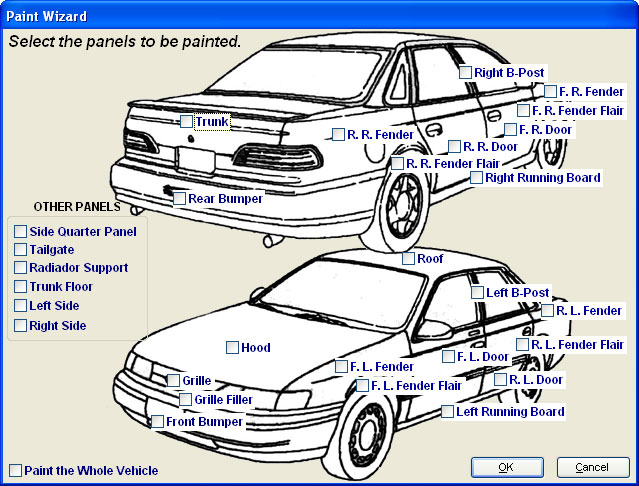Select the Left Running Board checkbox
Image resolution: width=639 pixels, height=486 pixels.
447,411
